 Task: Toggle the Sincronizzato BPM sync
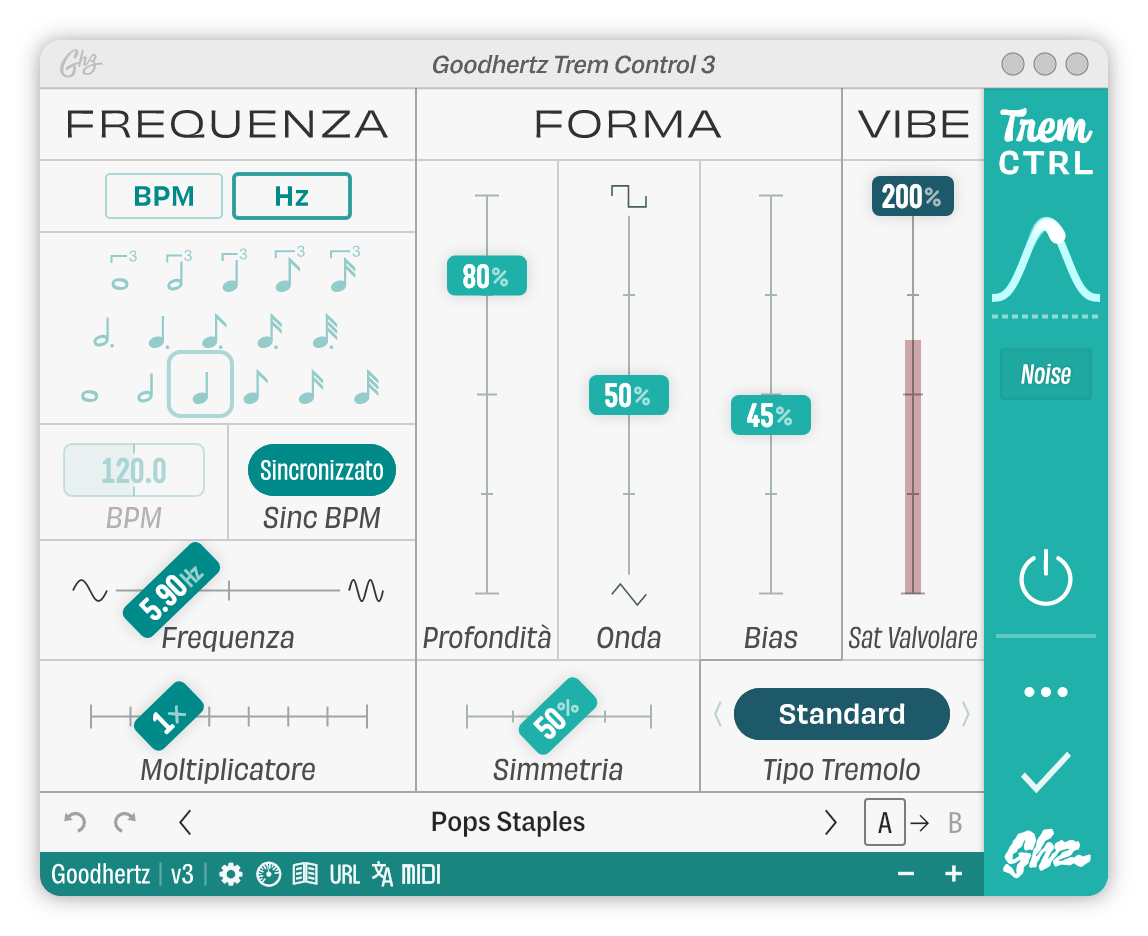[321, 469]
